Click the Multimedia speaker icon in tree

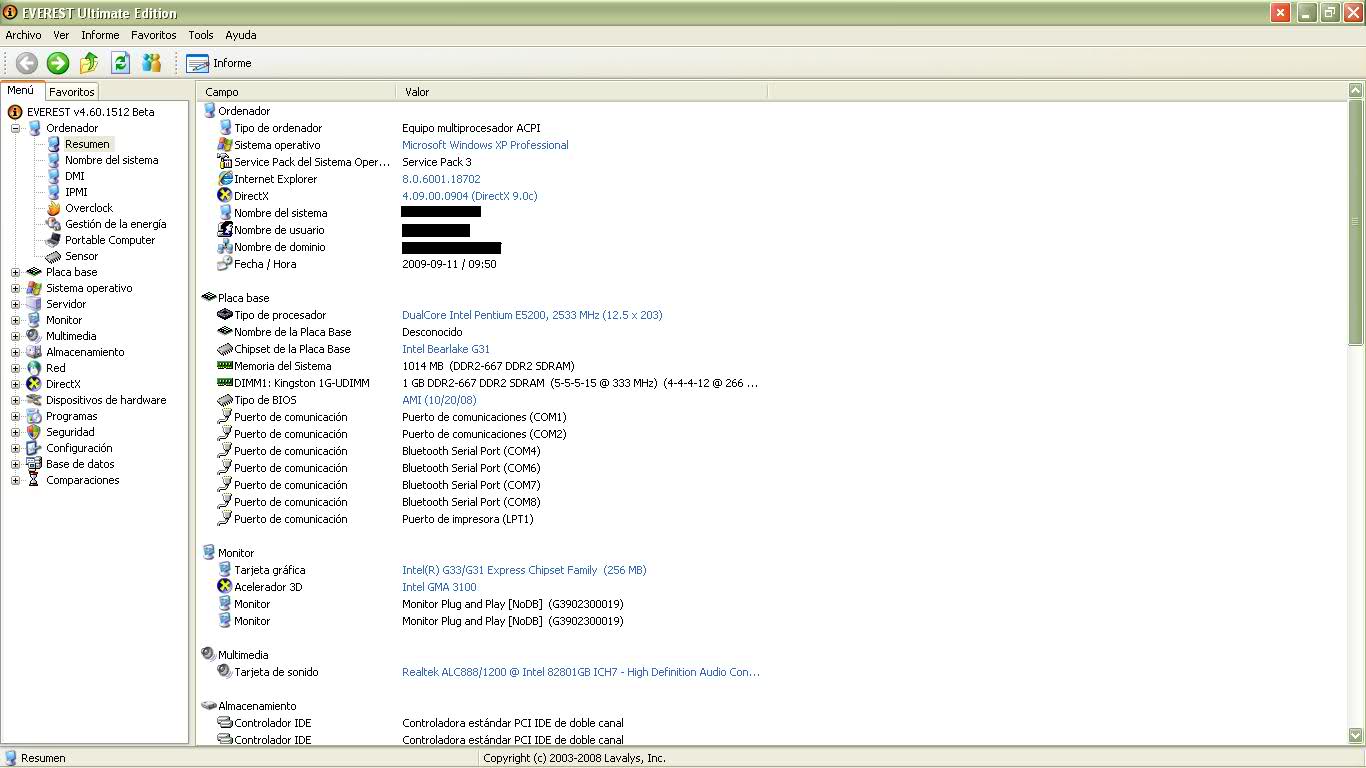(x=34, y=336)
